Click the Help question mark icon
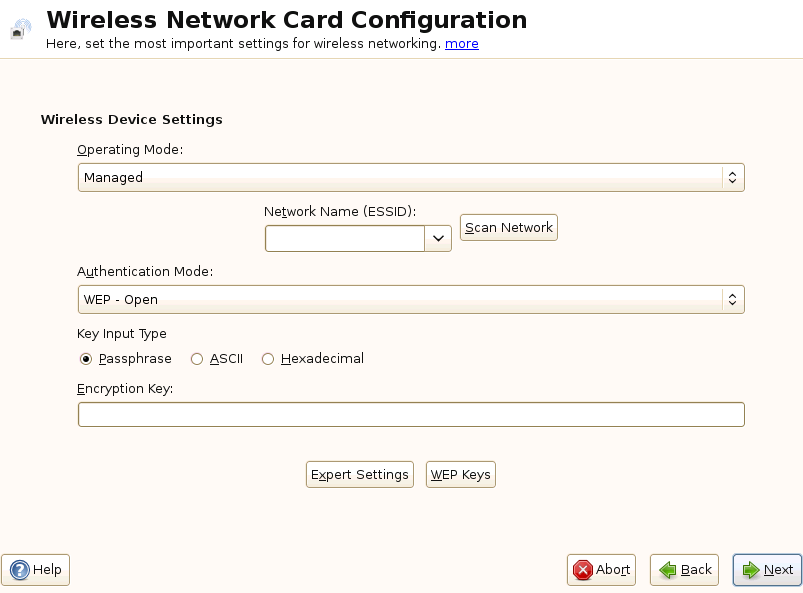Viewport: 803px width, 593px height. (x=19, y=570)
